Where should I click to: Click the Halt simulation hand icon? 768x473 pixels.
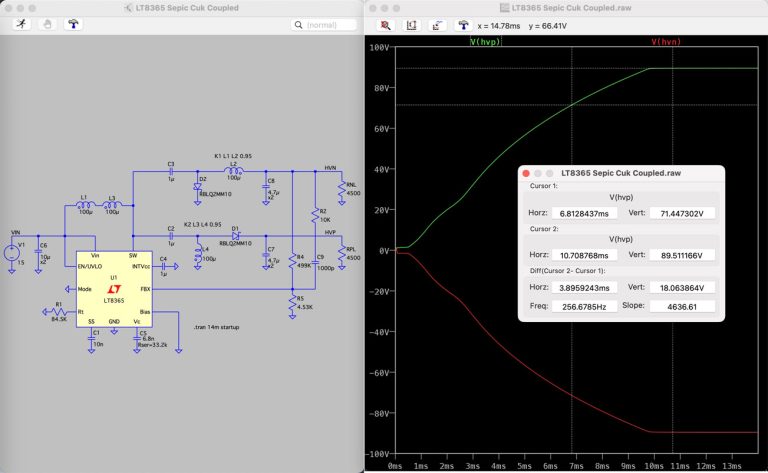tap(47, 24)
